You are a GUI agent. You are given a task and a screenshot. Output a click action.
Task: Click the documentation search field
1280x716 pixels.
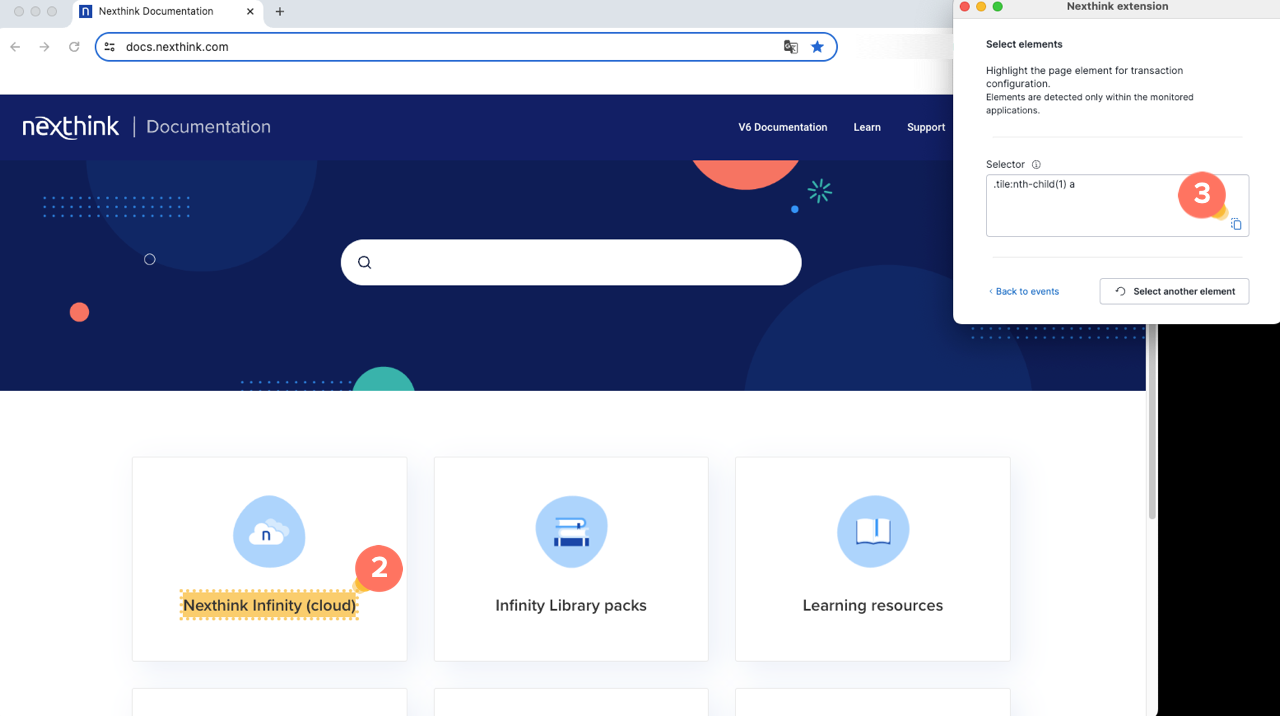point(580,263)
